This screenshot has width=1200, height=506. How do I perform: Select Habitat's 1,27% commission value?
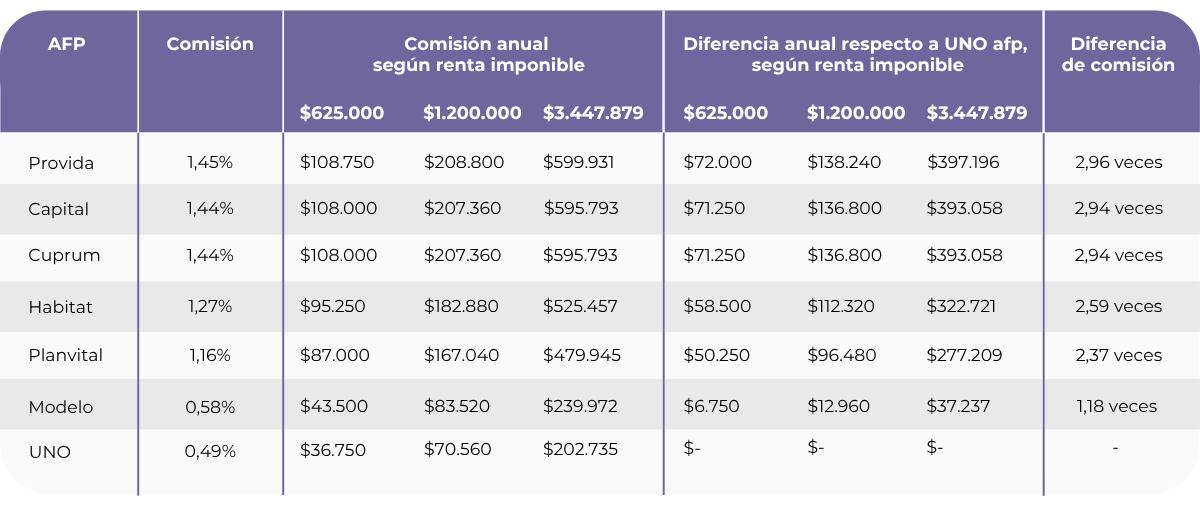[x=210, y=306]
